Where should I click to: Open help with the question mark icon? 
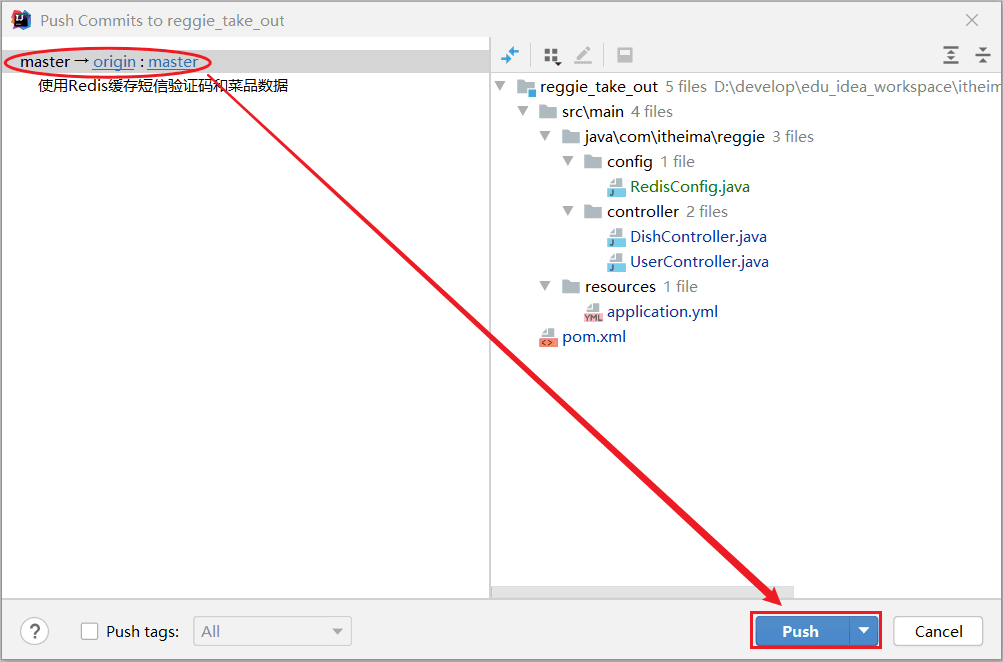pos(35,631)
